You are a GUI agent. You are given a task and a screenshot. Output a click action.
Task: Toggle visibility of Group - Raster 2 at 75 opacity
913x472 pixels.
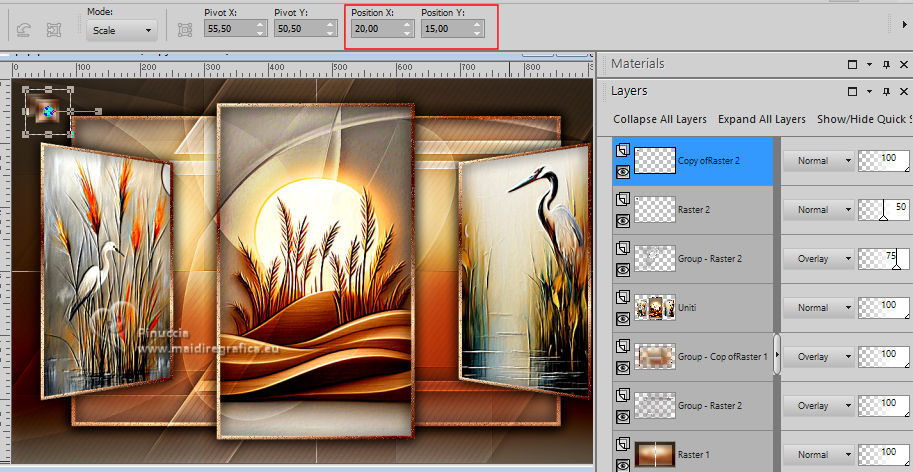623,269
